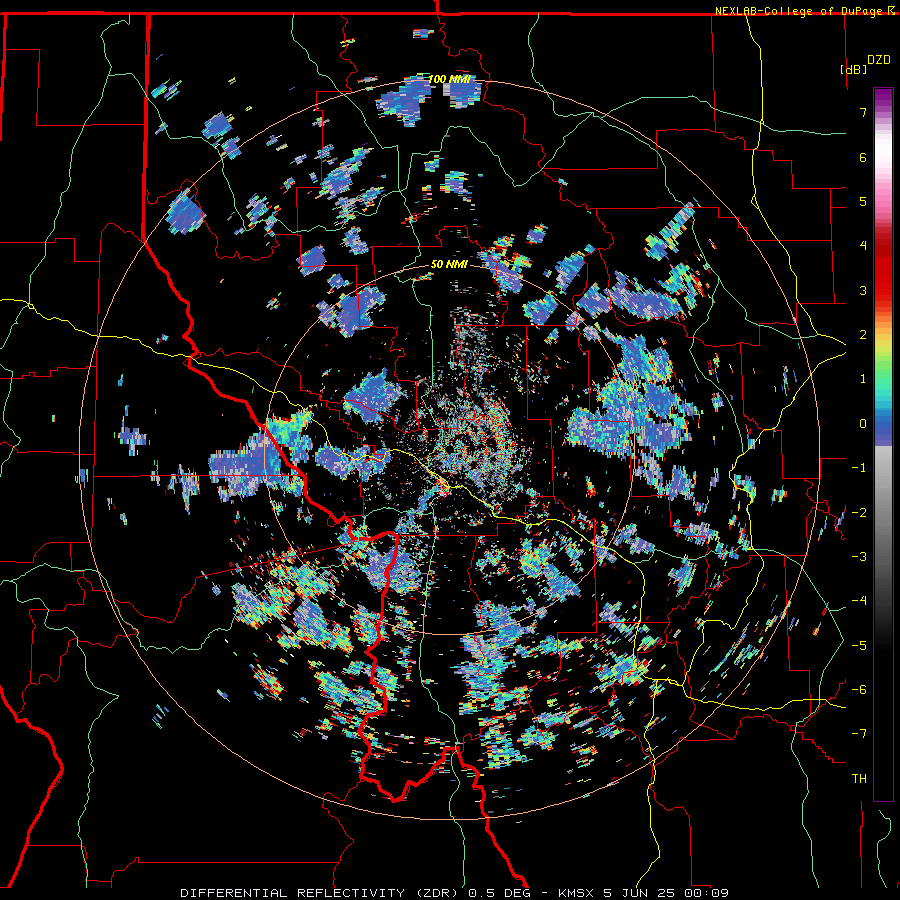Click the -6 value on the color scale
The width and height of the screenshot is (900, 900).
859,690
